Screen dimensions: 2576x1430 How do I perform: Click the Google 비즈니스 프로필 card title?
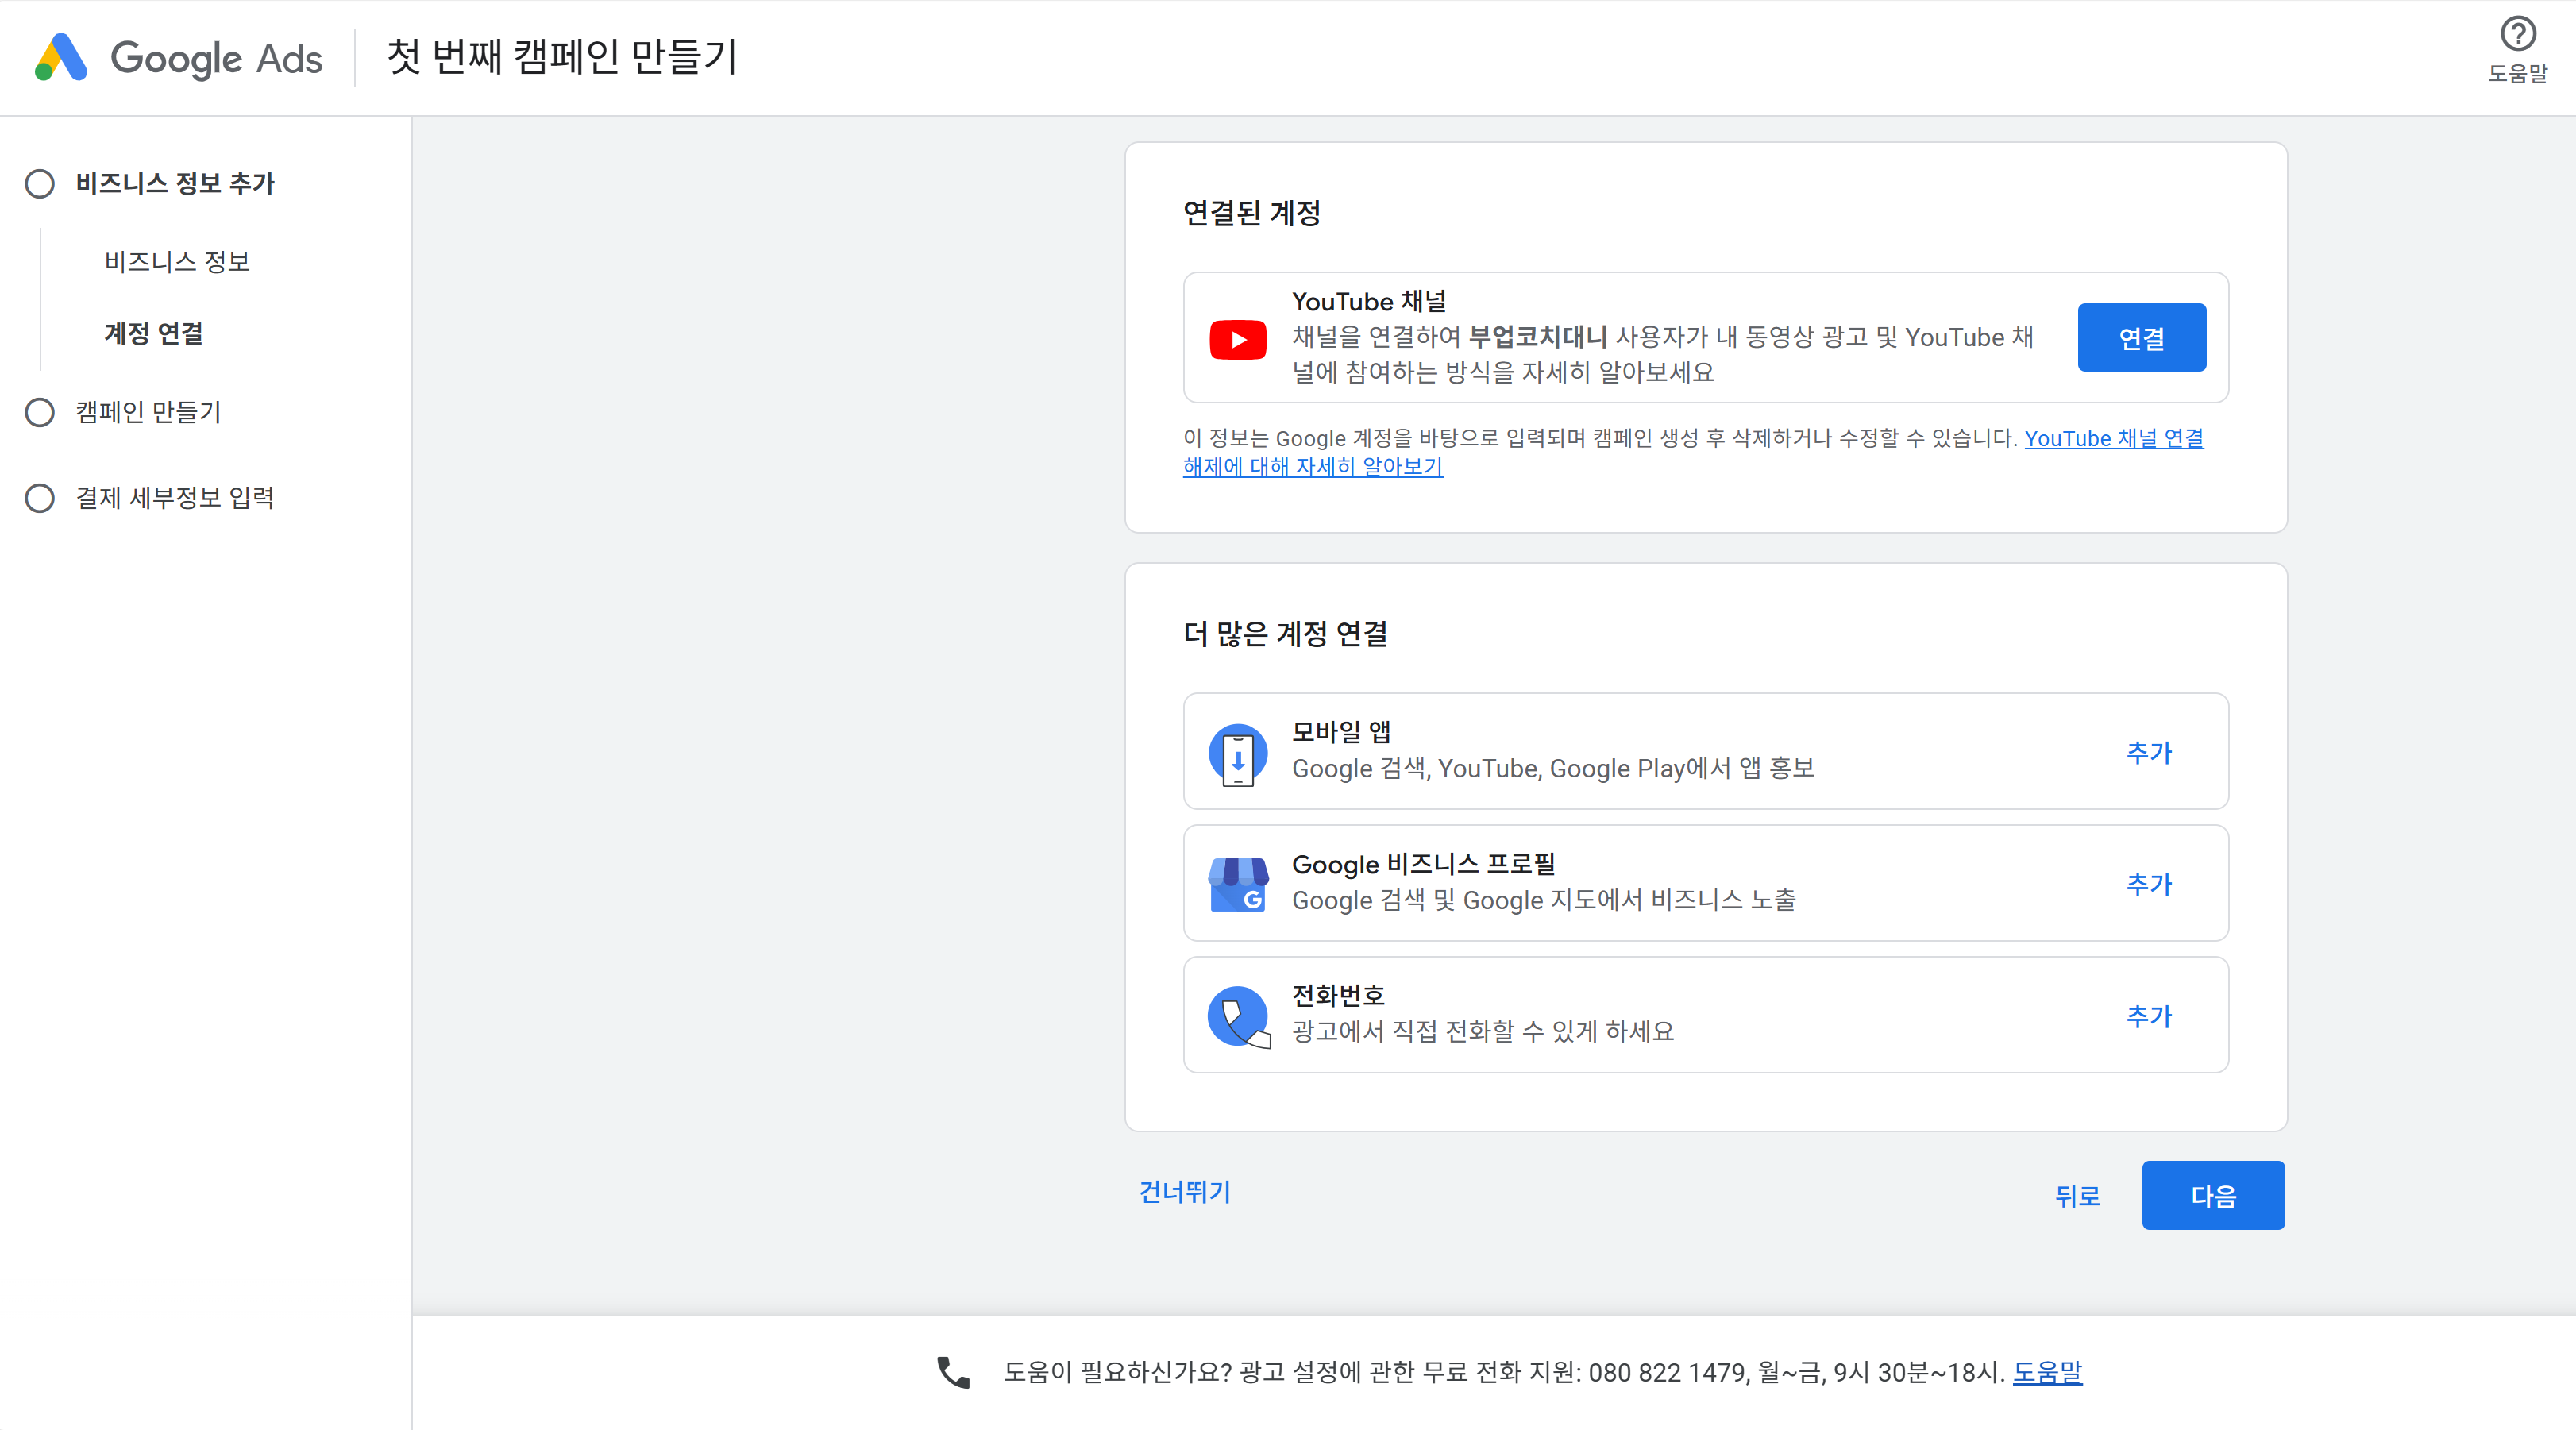(1424, 864)
